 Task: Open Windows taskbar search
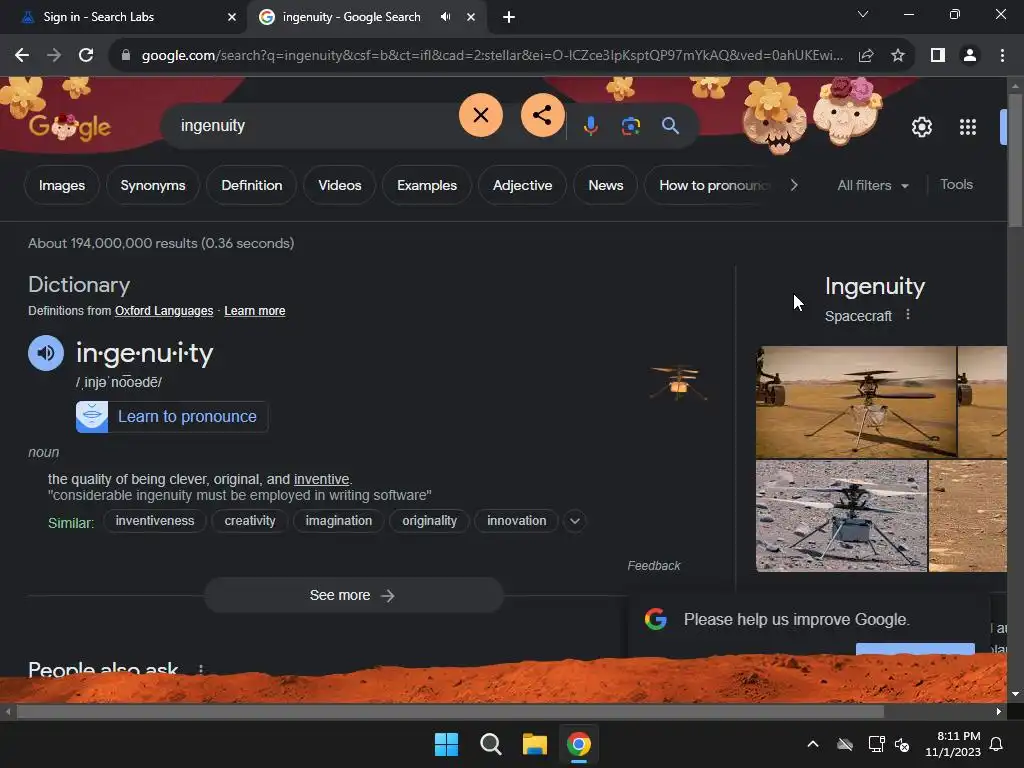490,744
